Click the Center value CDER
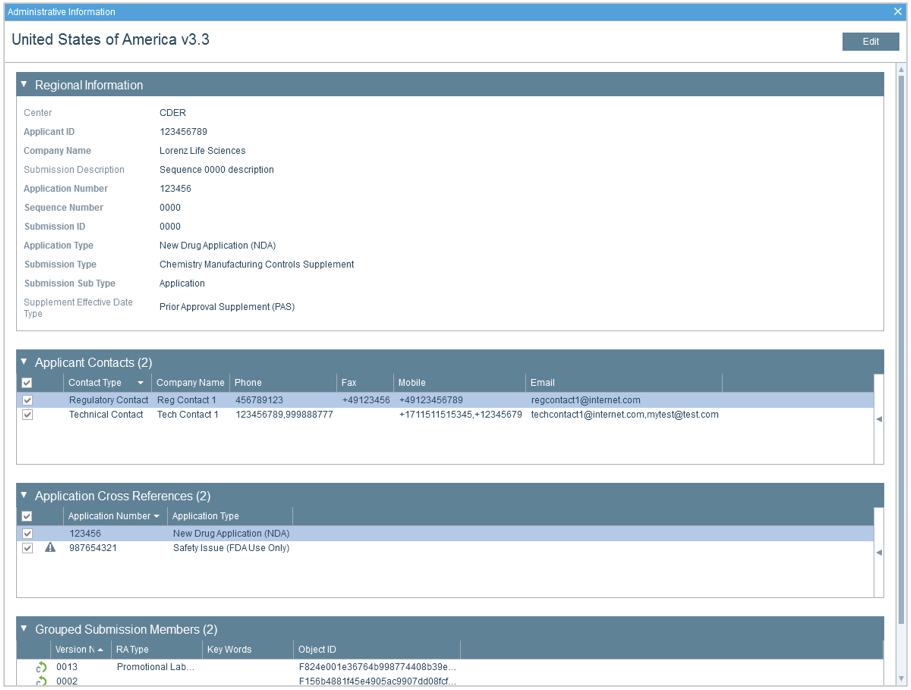This screenshot has height=690, width=911. click(173, 113)
